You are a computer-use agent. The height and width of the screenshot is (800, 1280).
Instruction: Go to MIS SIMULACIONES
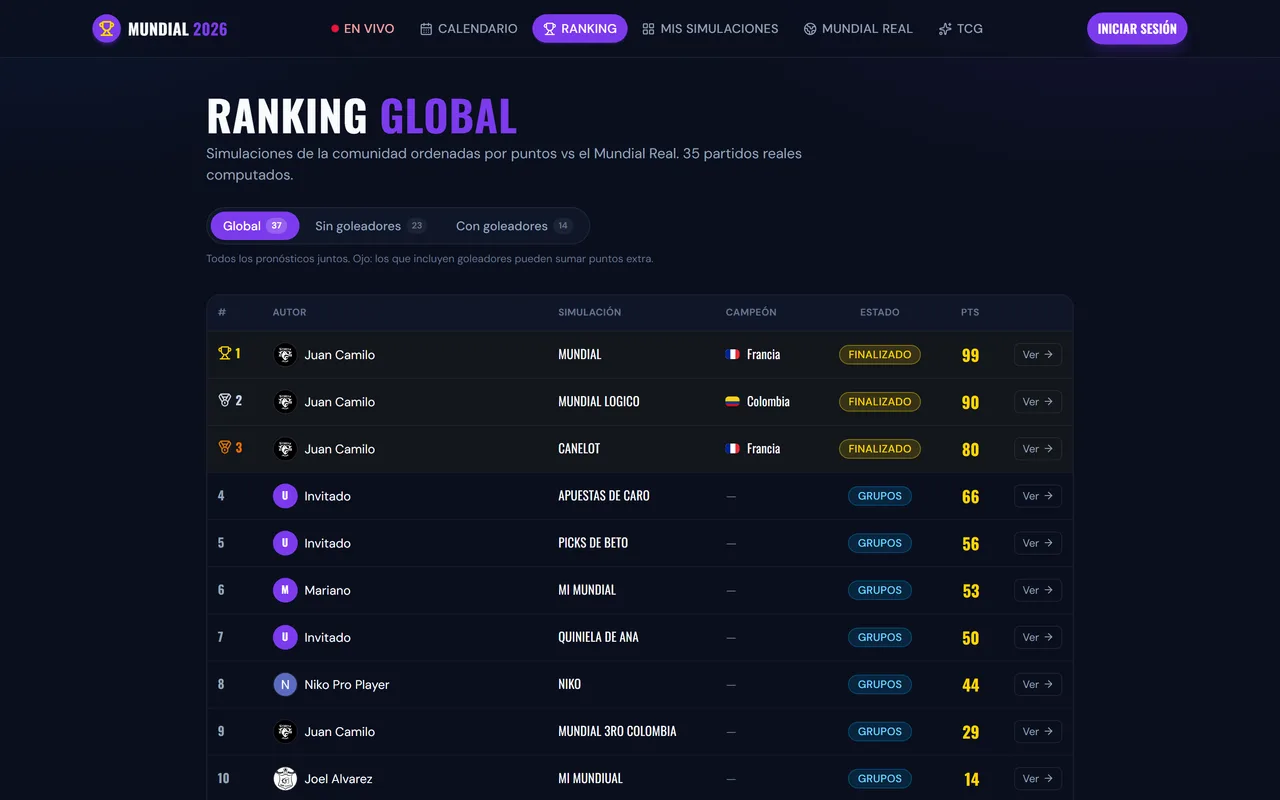pos(710,29)
